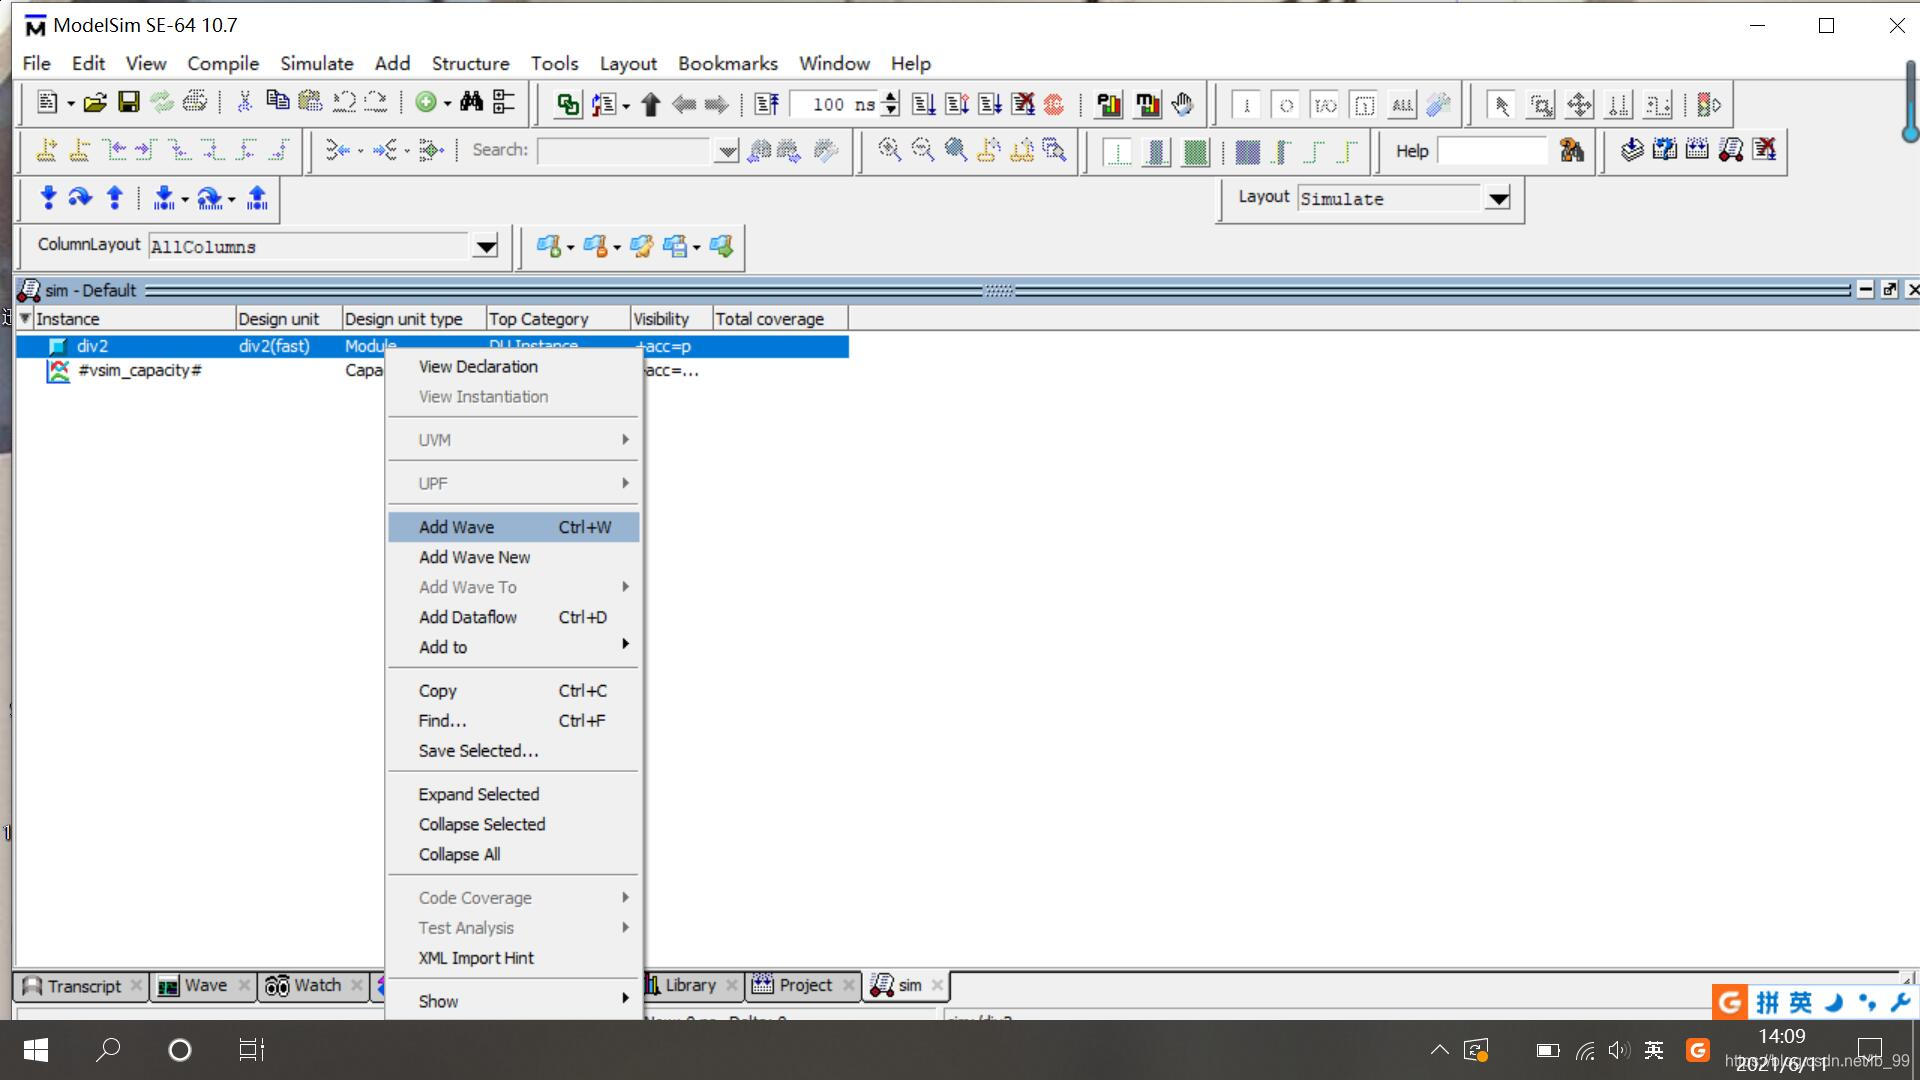Click the Design unit column header

click(279, 319)
